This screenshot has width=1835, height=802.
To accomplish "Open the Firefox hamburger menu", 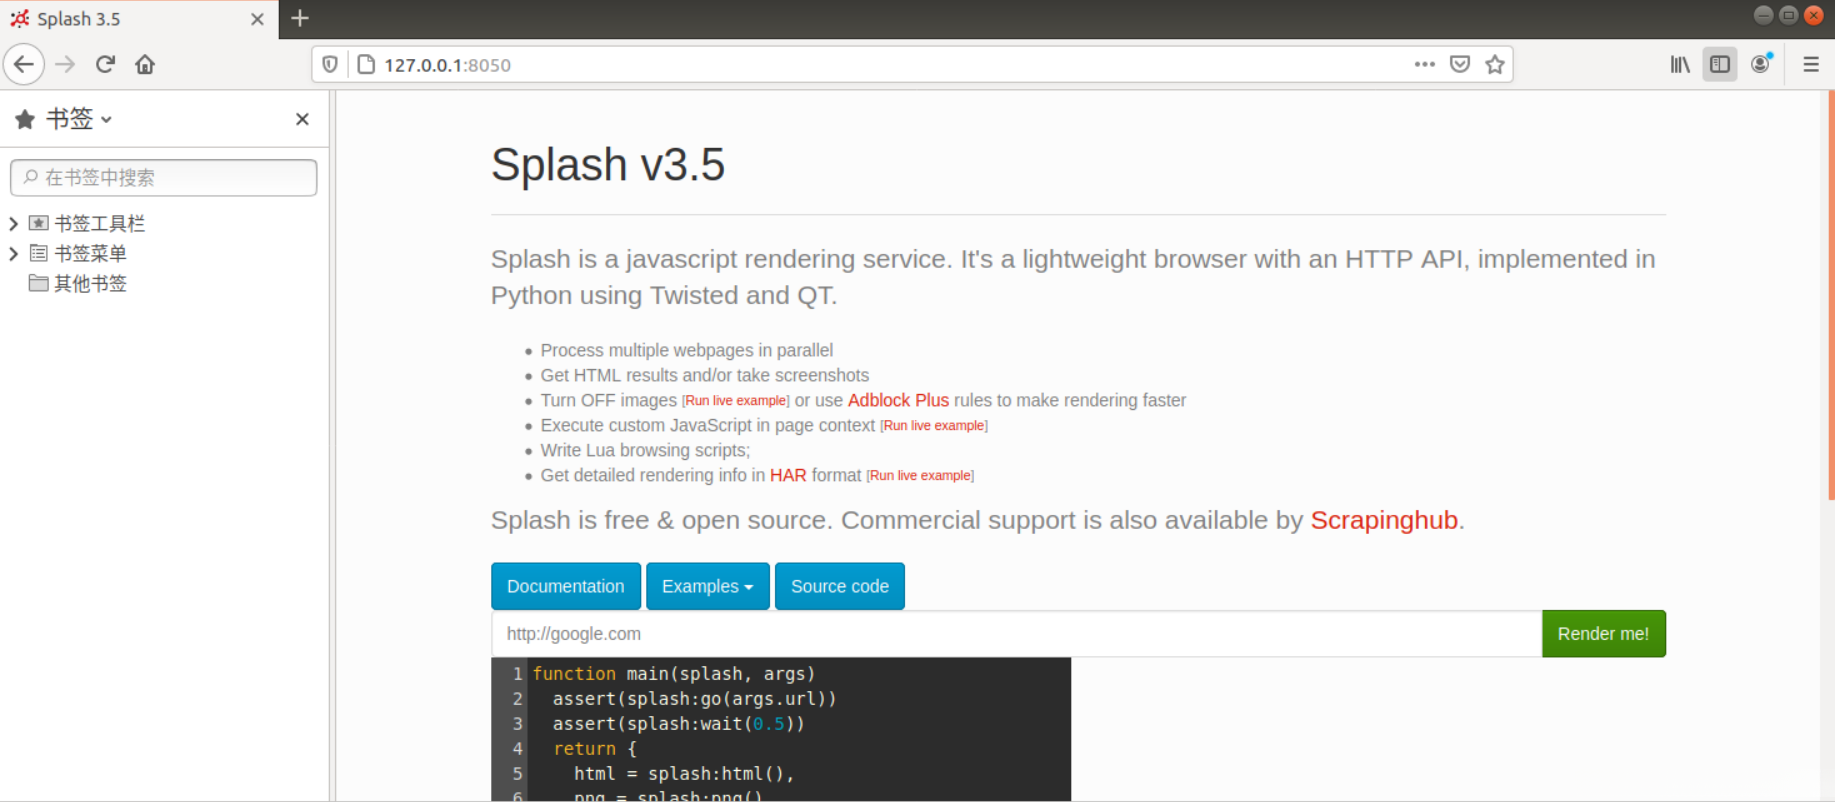I will click(1811, 65).
